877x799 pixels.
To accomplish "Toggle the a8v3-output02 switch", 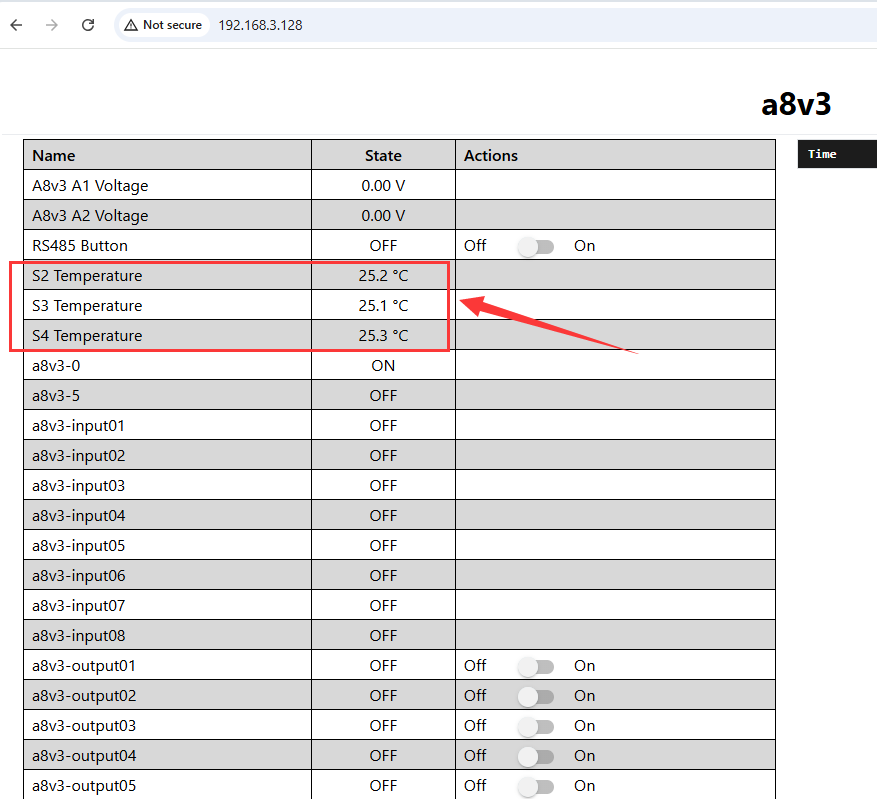I will (535, 696).
